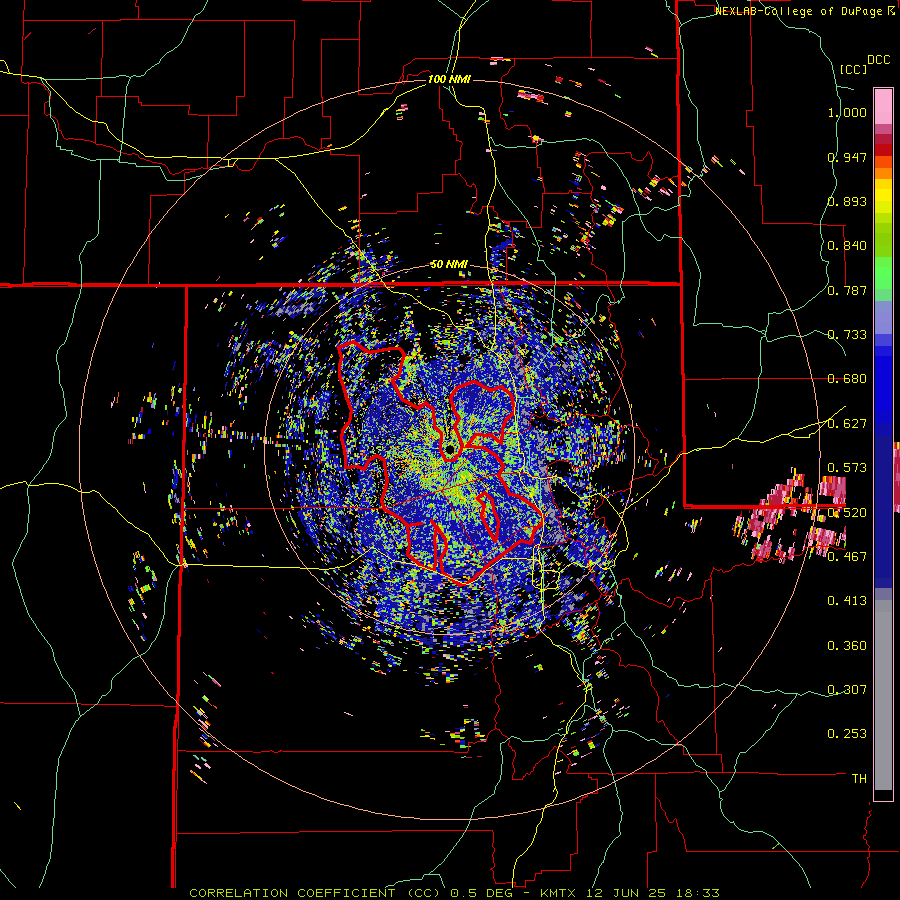Click the 0.787 legend value
The height and width of the screenshot is (900, 900).
click(x=847, y=290)
